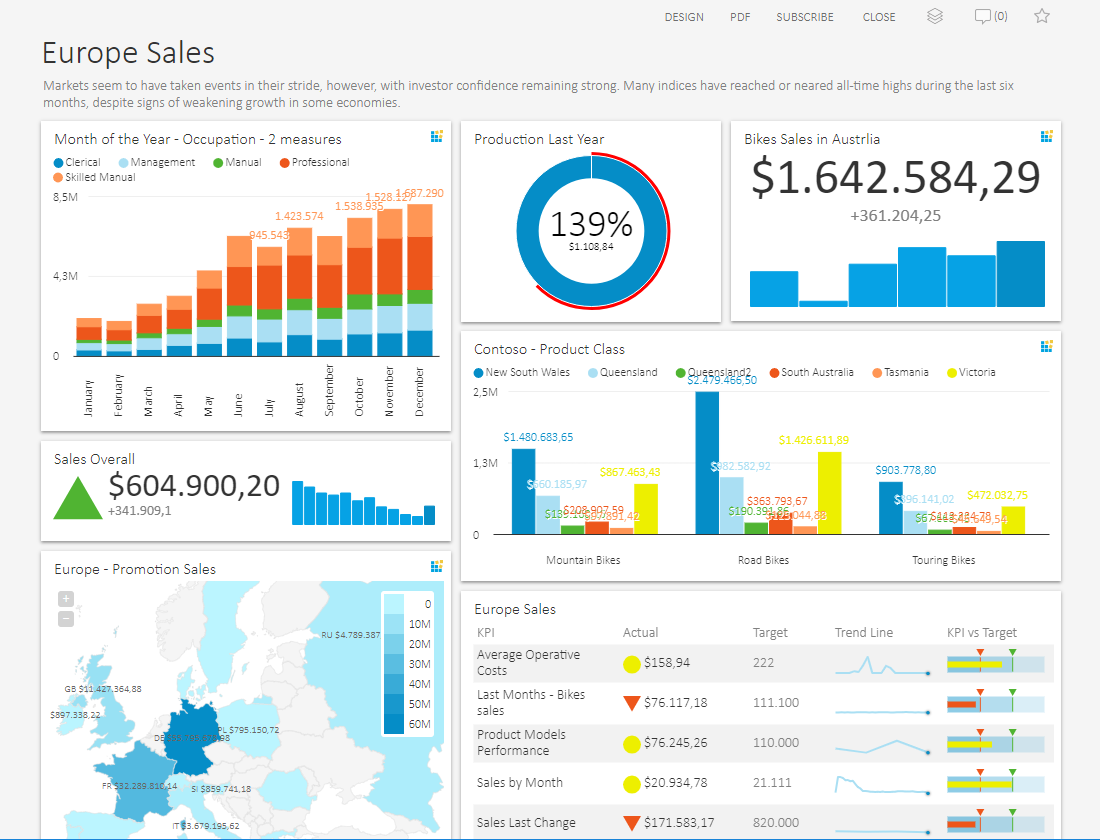Image resolution: width=1100 pixels, height=840 pixels.
Task: Toggle Management legend item in occupation chart
Action: 157,162
